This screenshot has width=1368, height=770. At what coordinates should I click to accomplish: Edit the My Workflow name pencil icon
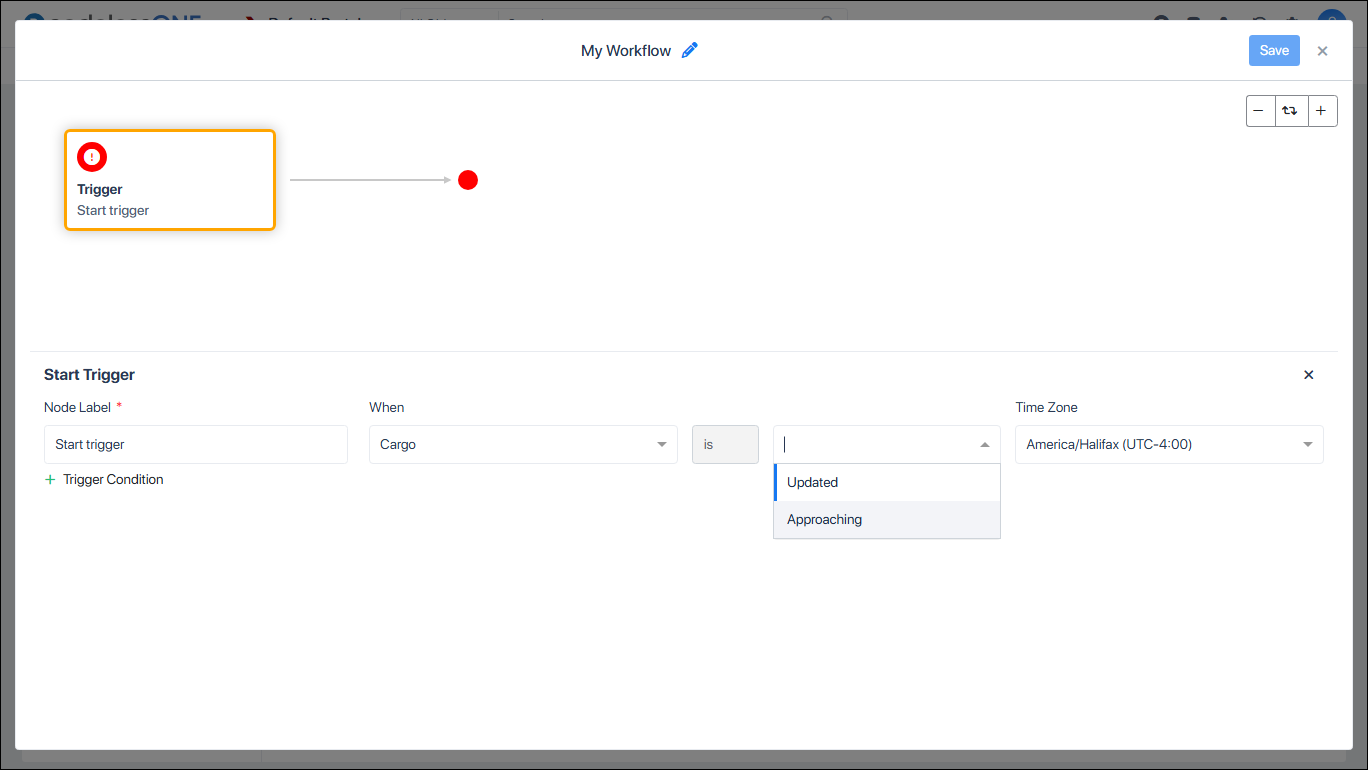[690, 51]
